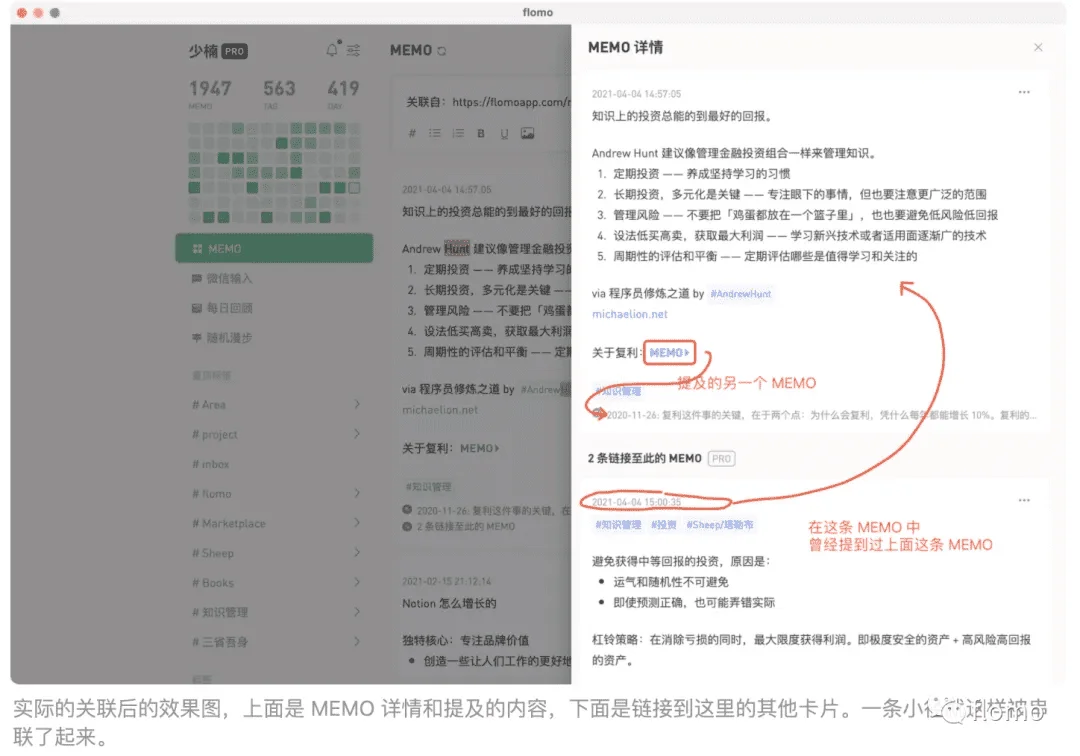The height and width of the screenshot is (756, 1080).
Task: Open the more menu of first detail memo
Action: point(1023,92)
